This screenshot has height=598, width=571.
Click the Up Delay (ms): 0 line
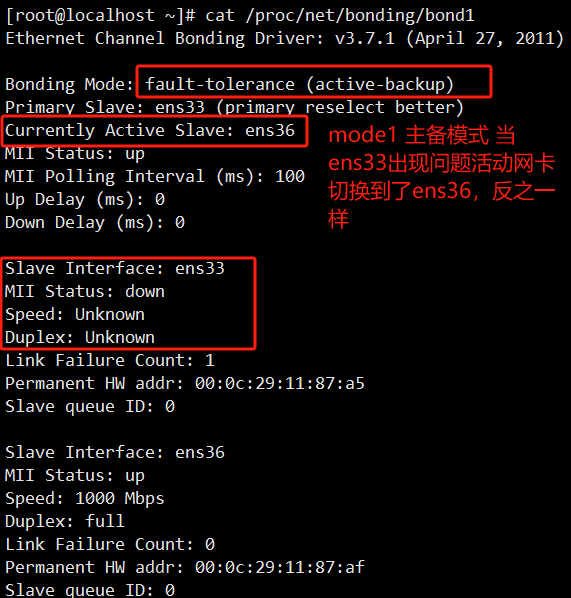[x=85, y=199]
